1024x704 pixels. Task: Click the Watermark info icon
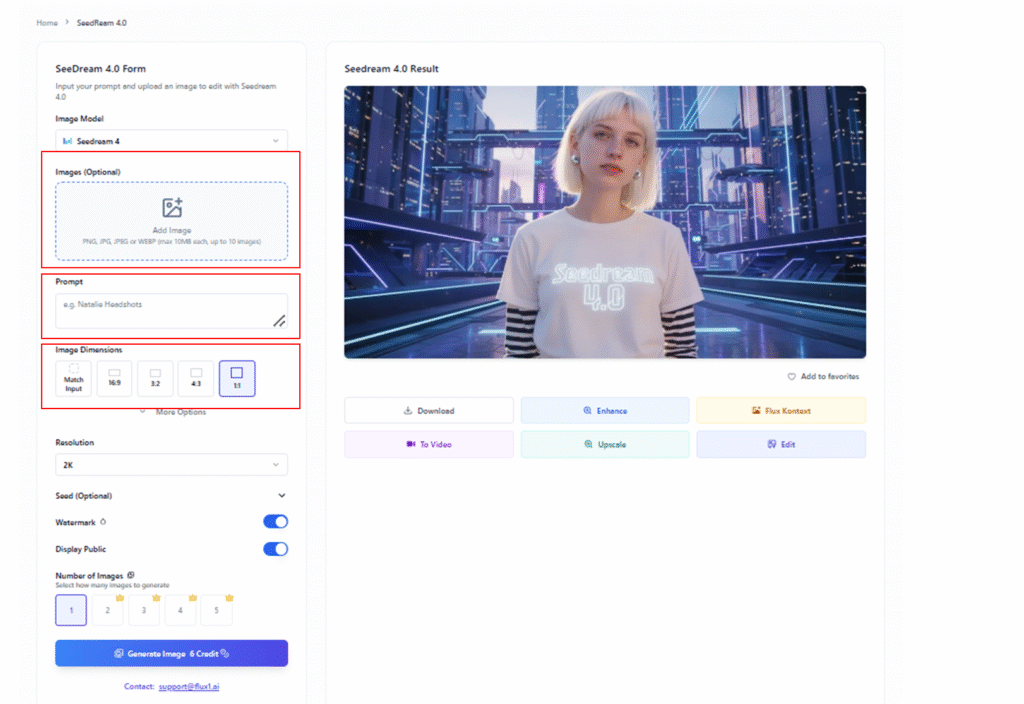103,522
